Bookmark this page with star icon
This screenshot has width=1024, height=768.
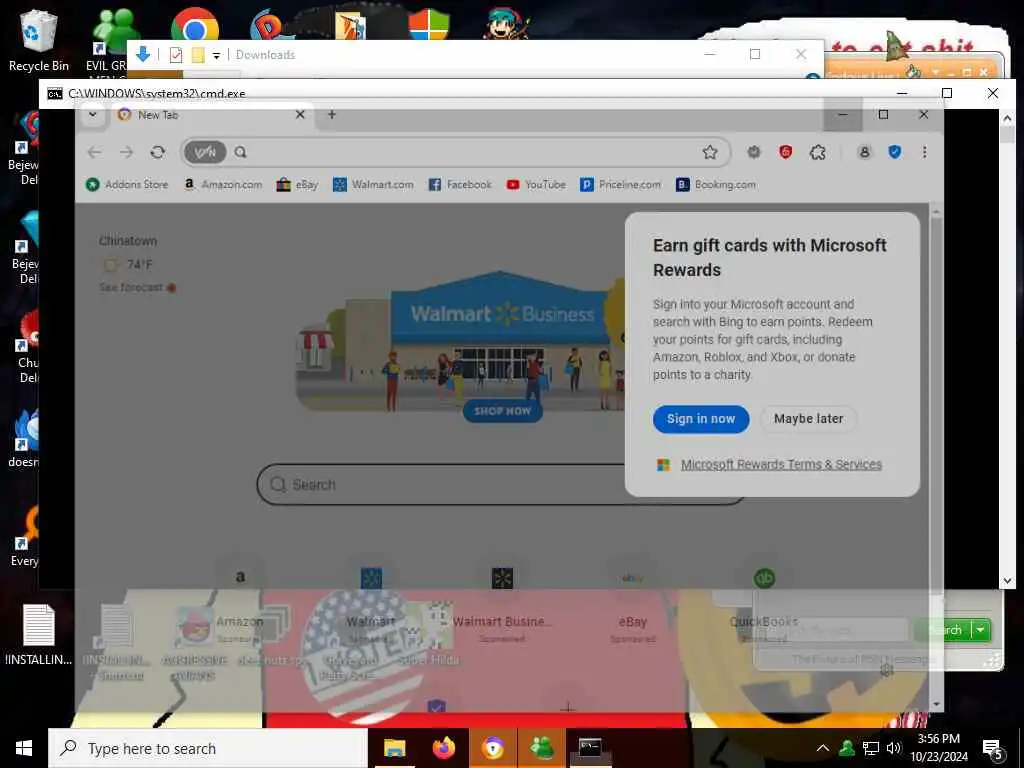(710, 152)
